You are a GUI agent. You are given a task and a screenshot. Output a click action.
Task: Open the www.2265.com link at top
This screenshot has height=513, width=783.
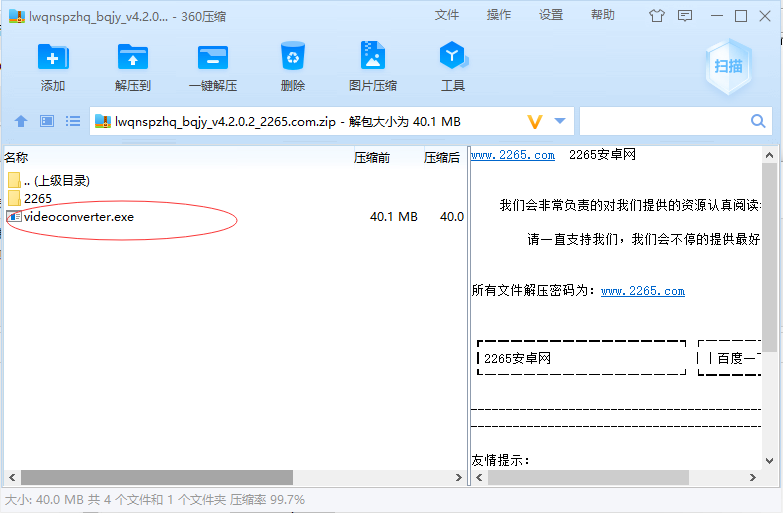513,155
